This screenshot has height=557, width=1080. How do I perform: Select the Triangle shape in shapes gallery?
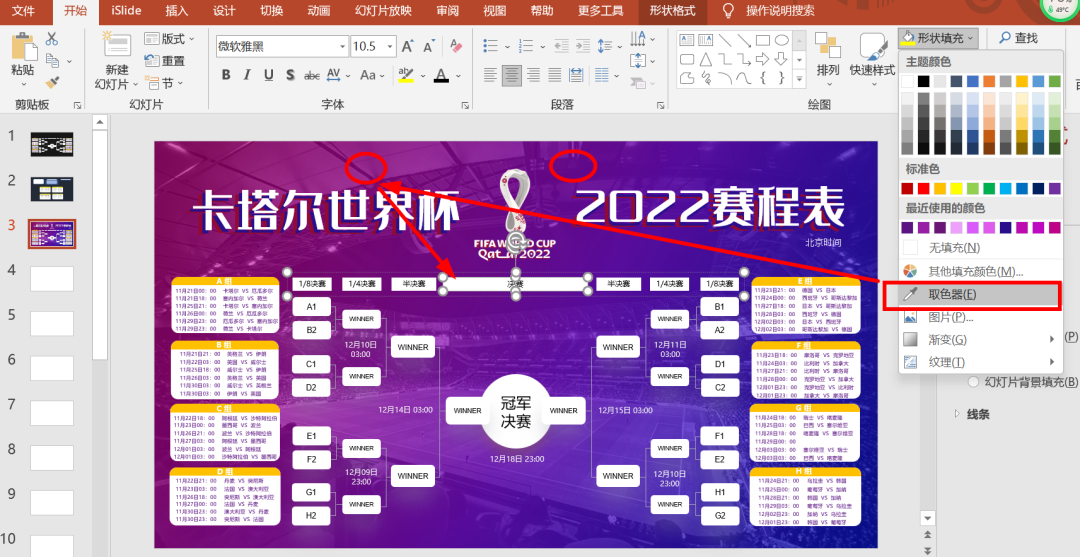pos(706,59)
